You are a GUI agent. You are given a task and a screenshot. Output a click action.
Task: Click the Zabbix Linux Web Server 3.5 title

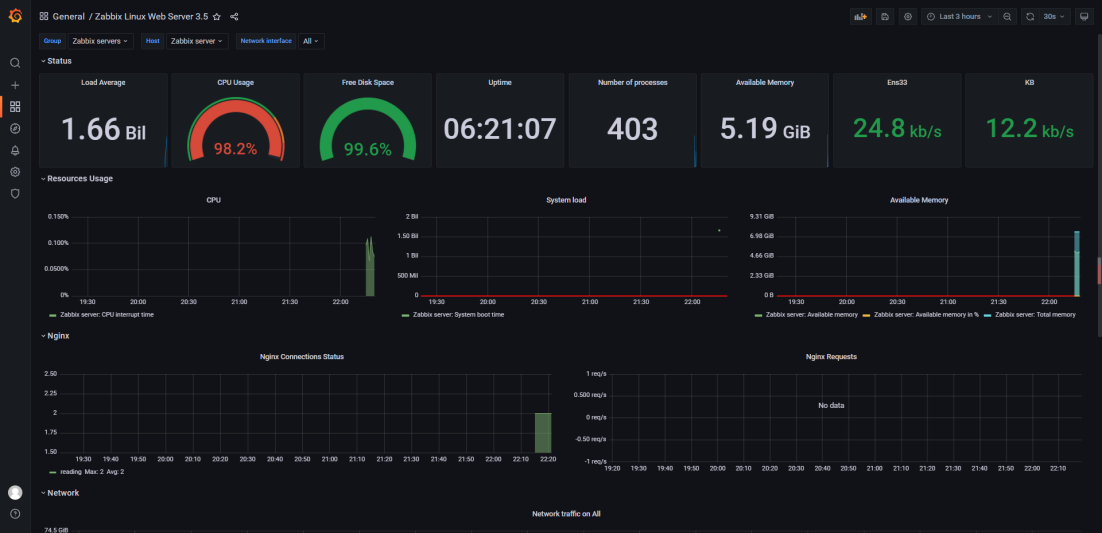[x=151, y=16]
